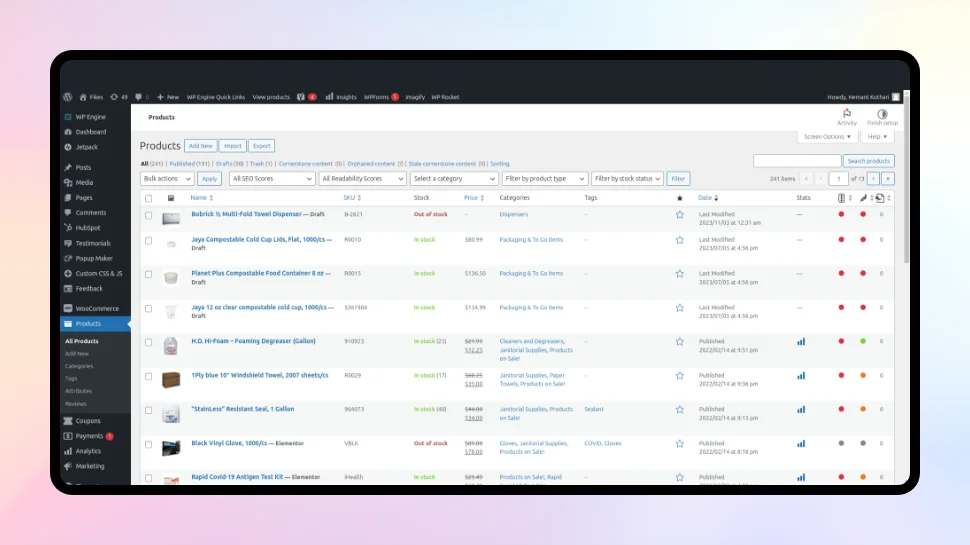Expand the Filter by stock status dropdown

[x=627, y=178]
